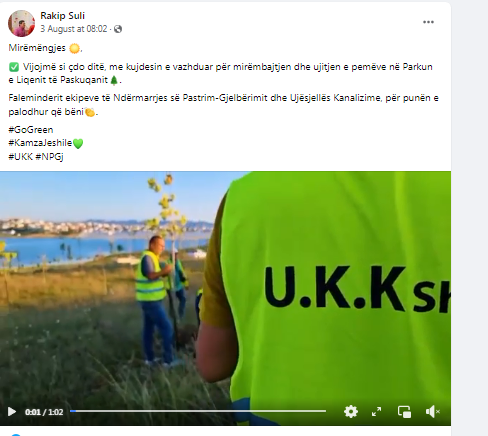488x436 pixels.
Task: Click the #NPGj hashtag
Action: pos(49,157)
